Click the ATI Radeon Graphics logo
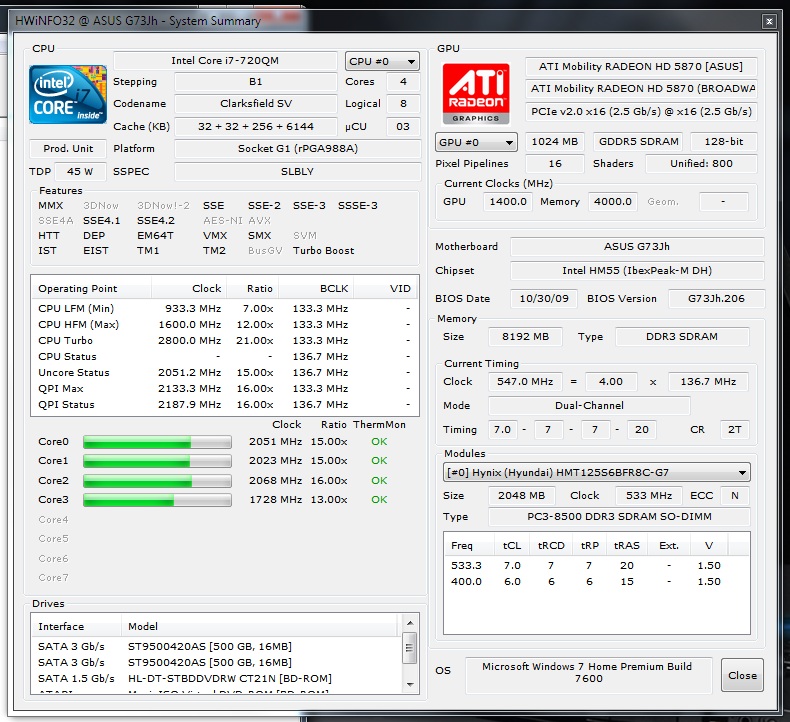Screen dimensions: 790x722 (x=475, y=93)
